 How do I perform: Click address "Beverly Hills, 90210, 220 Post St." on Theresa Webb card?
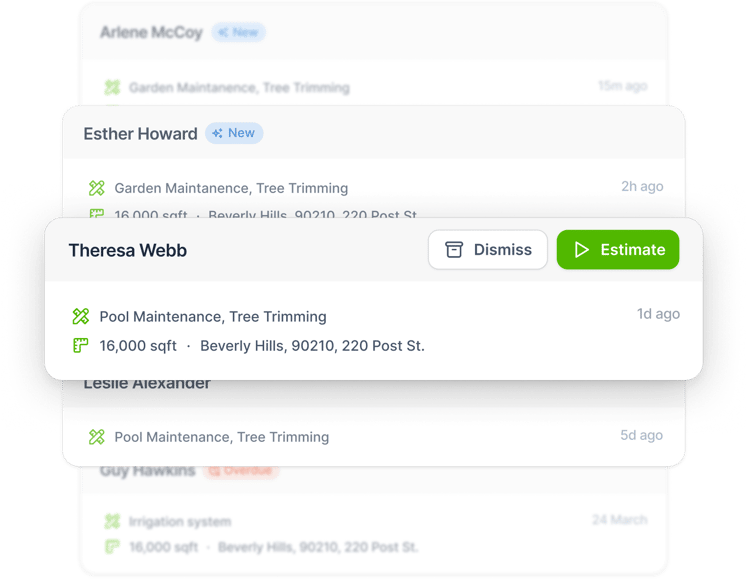[312, 346]
